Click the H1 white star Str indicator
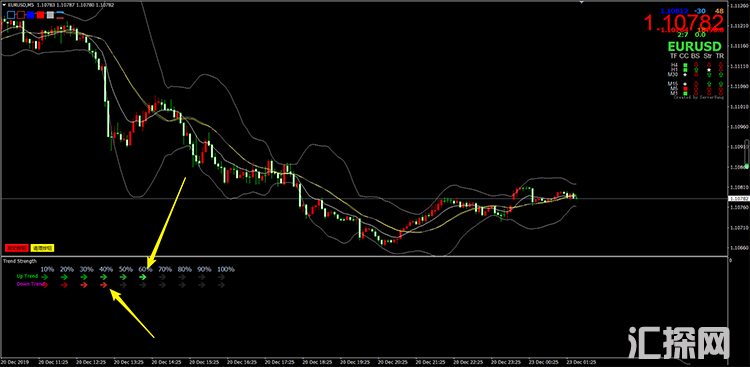The height and width of the screenshot is (367, 750). [709, 70]
